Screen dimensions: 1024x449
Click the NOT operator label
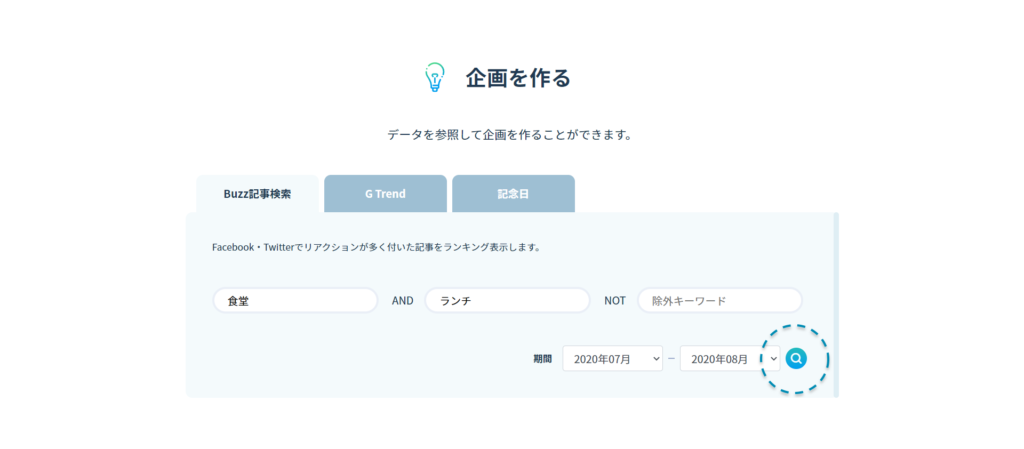[x=615, y=301]
